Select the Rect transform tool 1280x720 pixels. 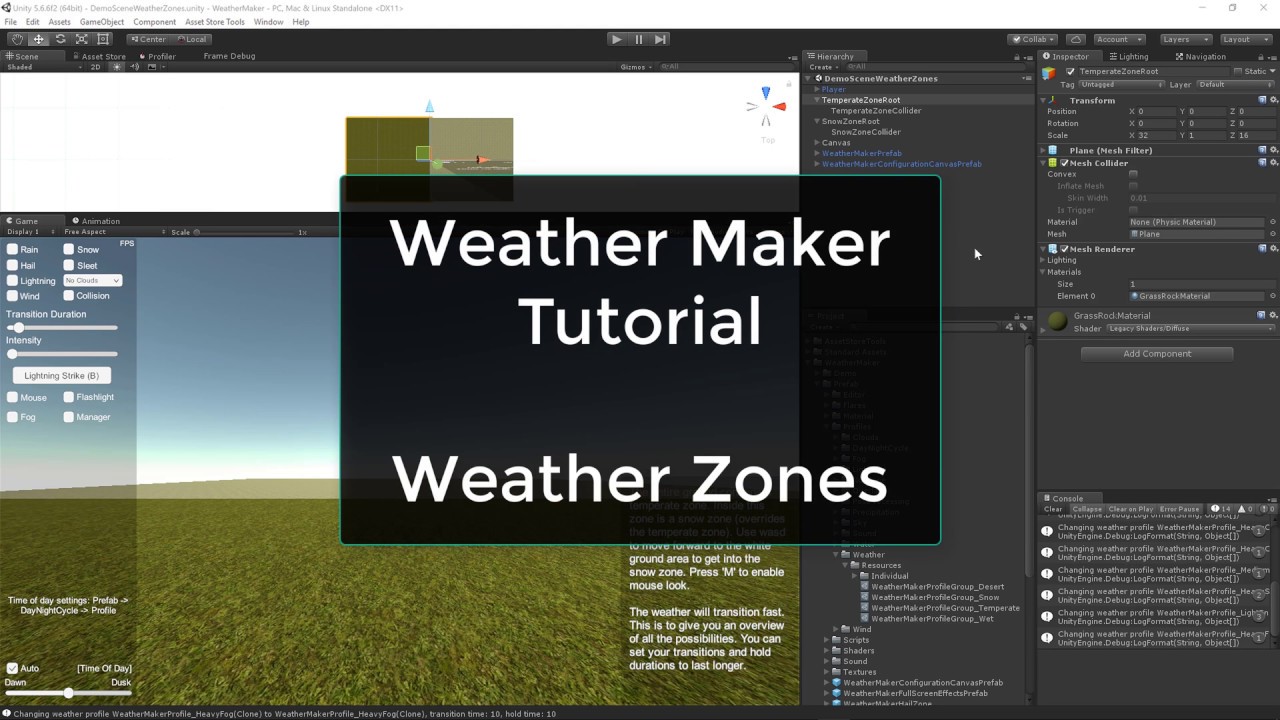click(x=103, y=39)
